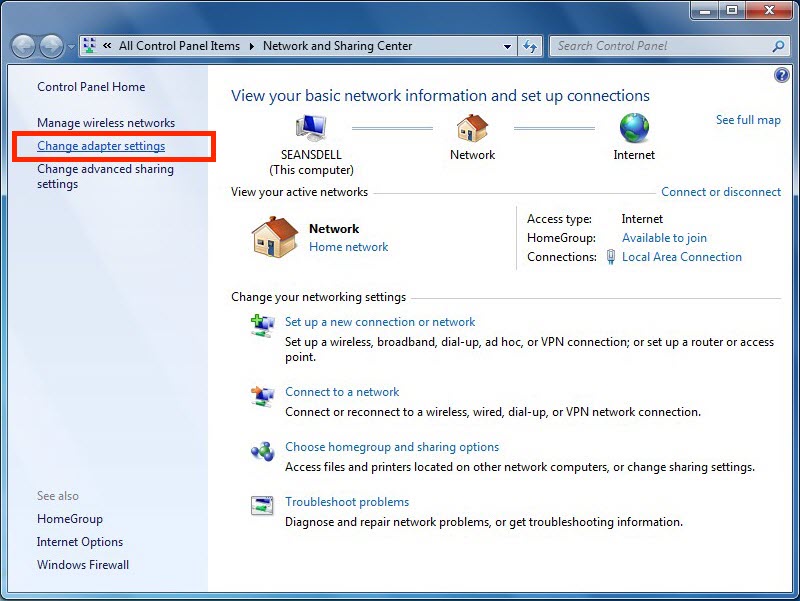Click the refresh button beside address bar
800x601 pixels.
click(x=530, y=46)
